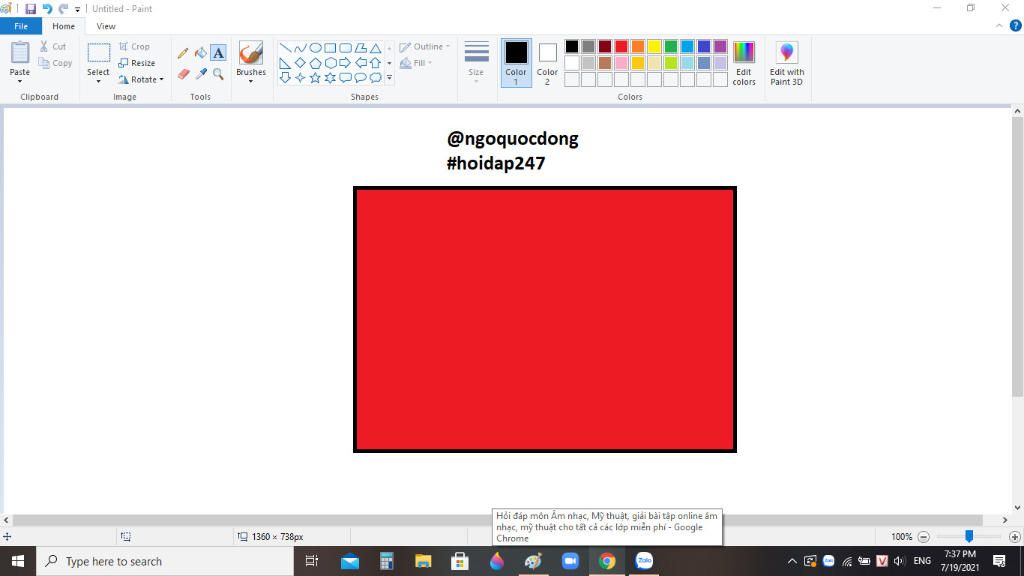This screenshot has height=576, width=1024.
Task: Select the Pencil tool
Action: [x=183, y=53]
